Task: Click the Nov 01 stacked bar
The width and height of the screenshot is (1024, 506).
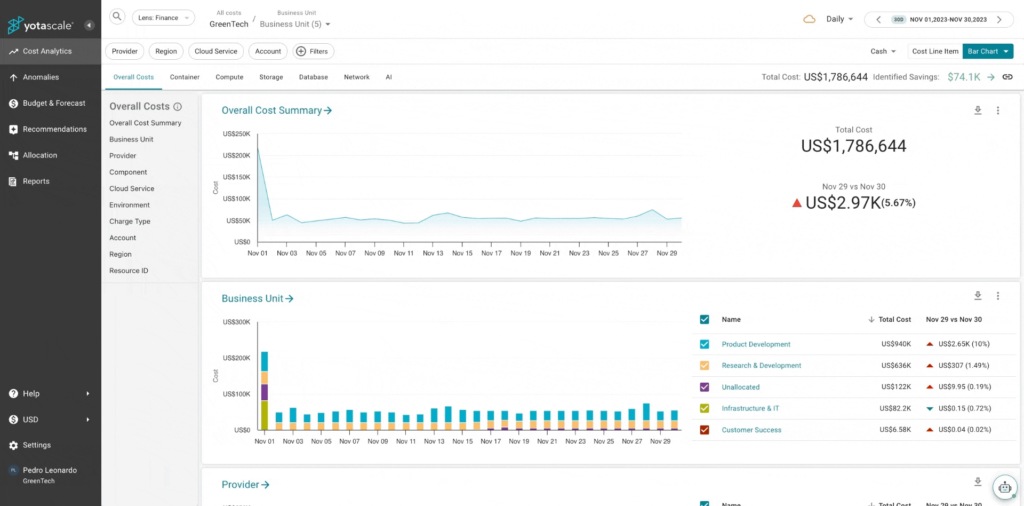Action: pyautogui.click(x=264, y=390)
